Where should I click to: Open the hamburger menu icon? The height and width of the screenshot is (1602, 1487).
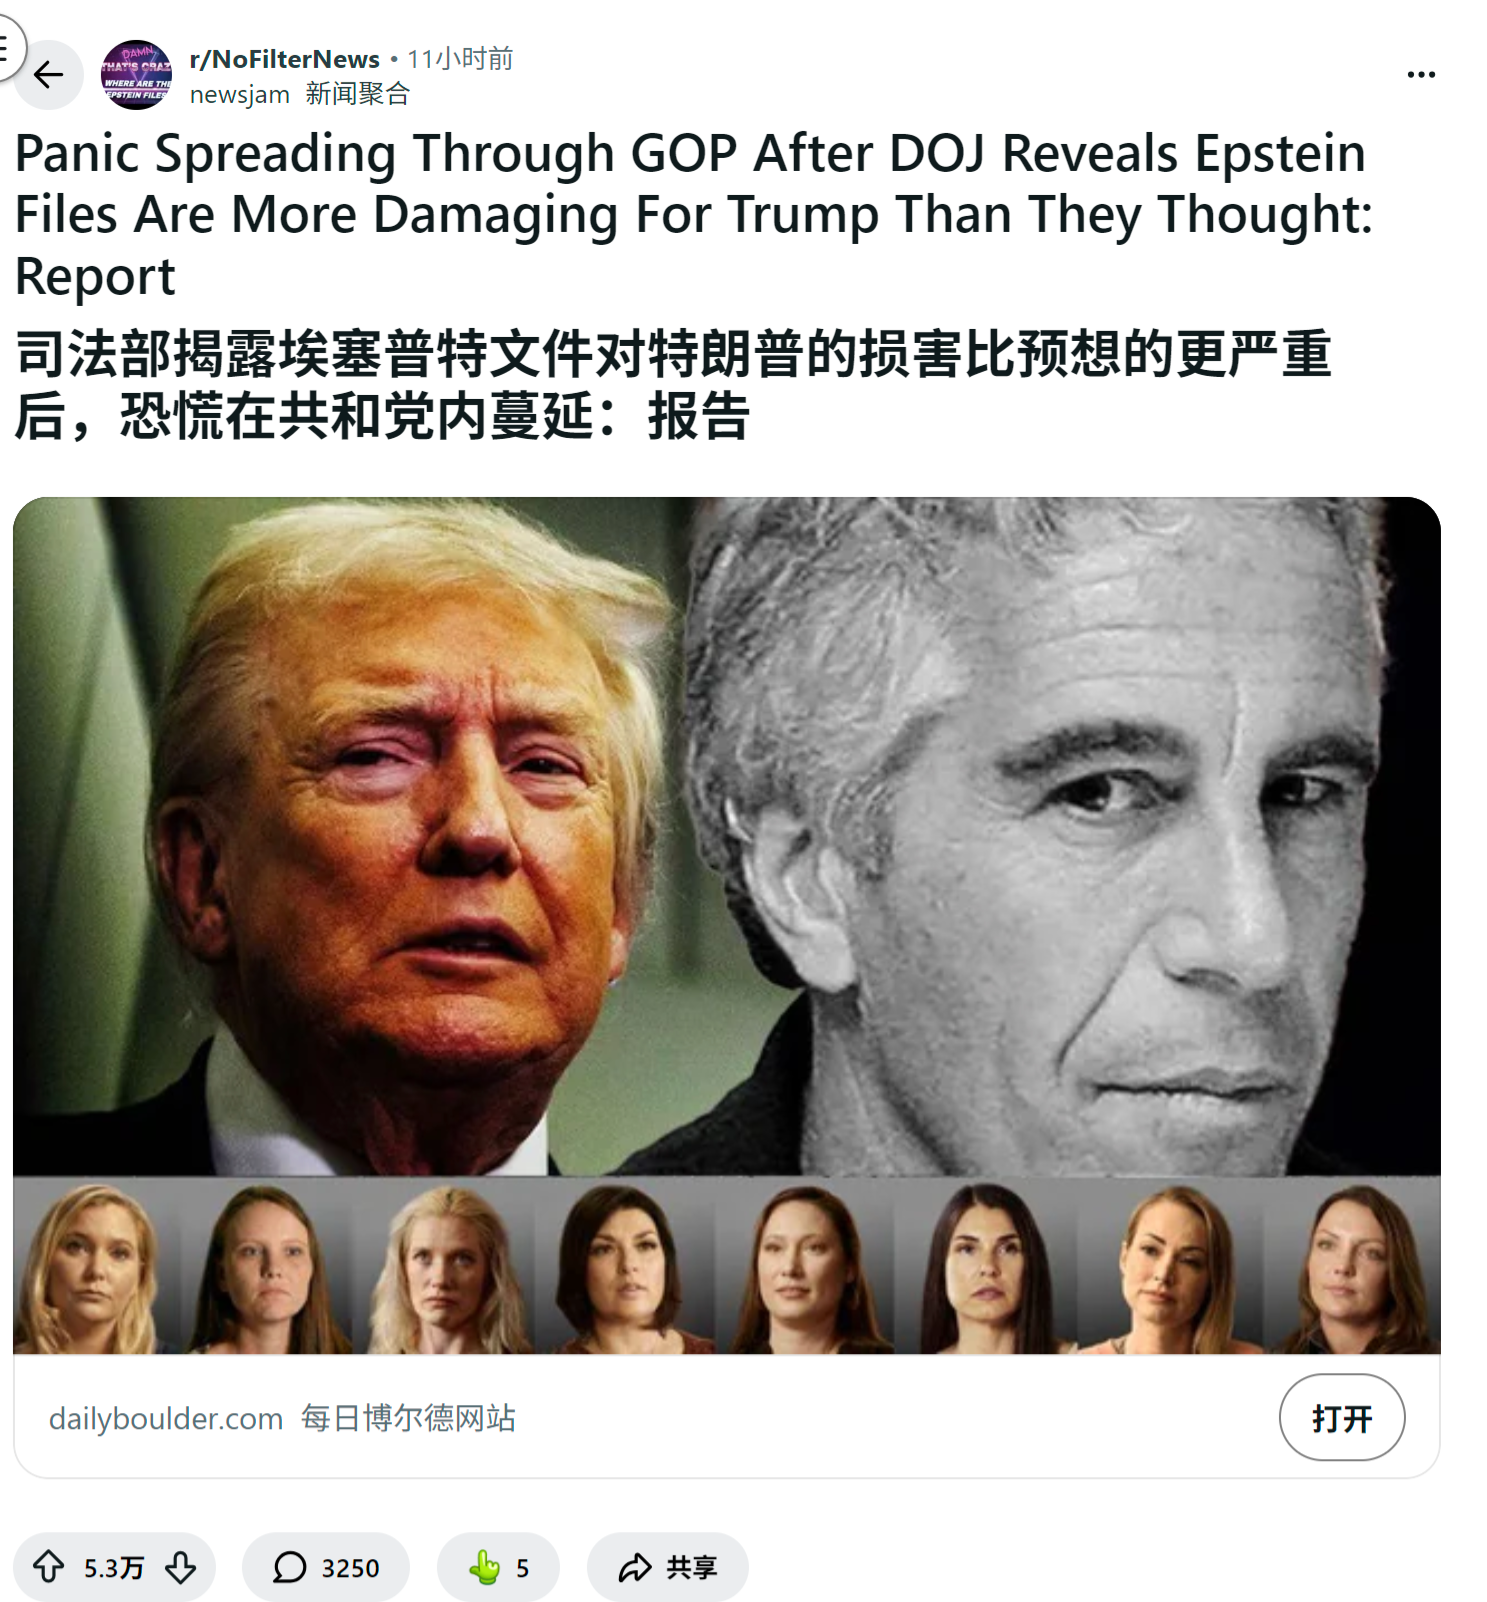pos(5,46)
